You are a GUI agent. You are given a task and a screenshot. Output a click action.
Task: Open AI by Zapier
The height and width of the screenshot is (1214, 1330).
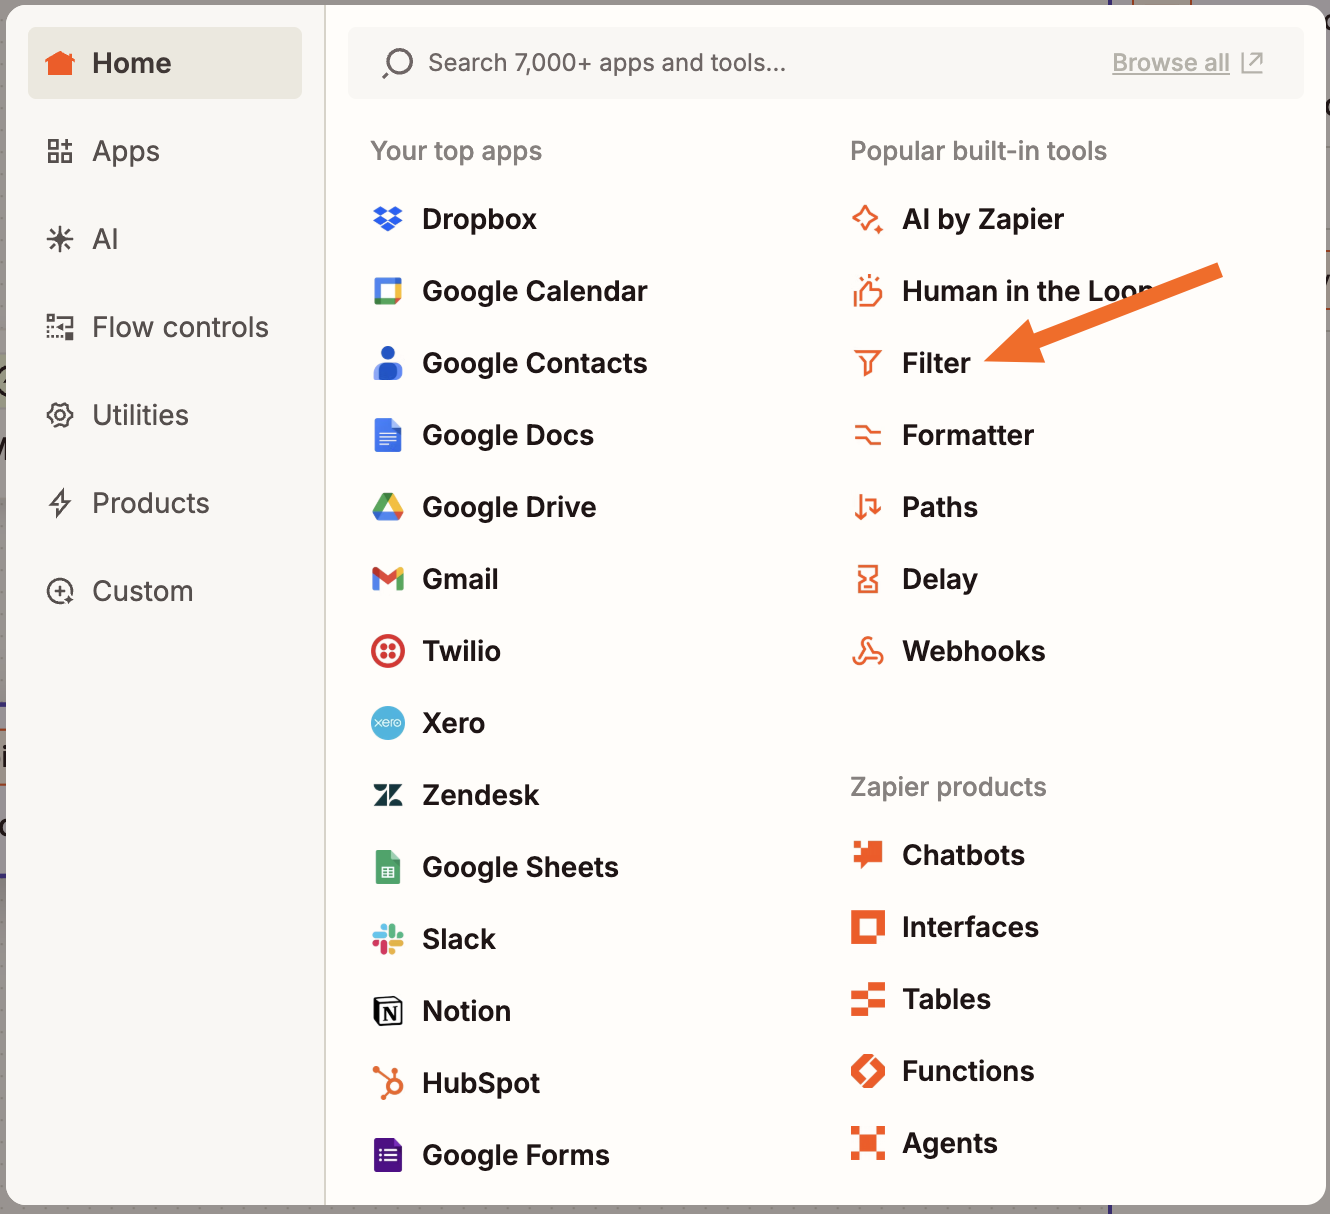pyautogui.click(x=982, y=218)
